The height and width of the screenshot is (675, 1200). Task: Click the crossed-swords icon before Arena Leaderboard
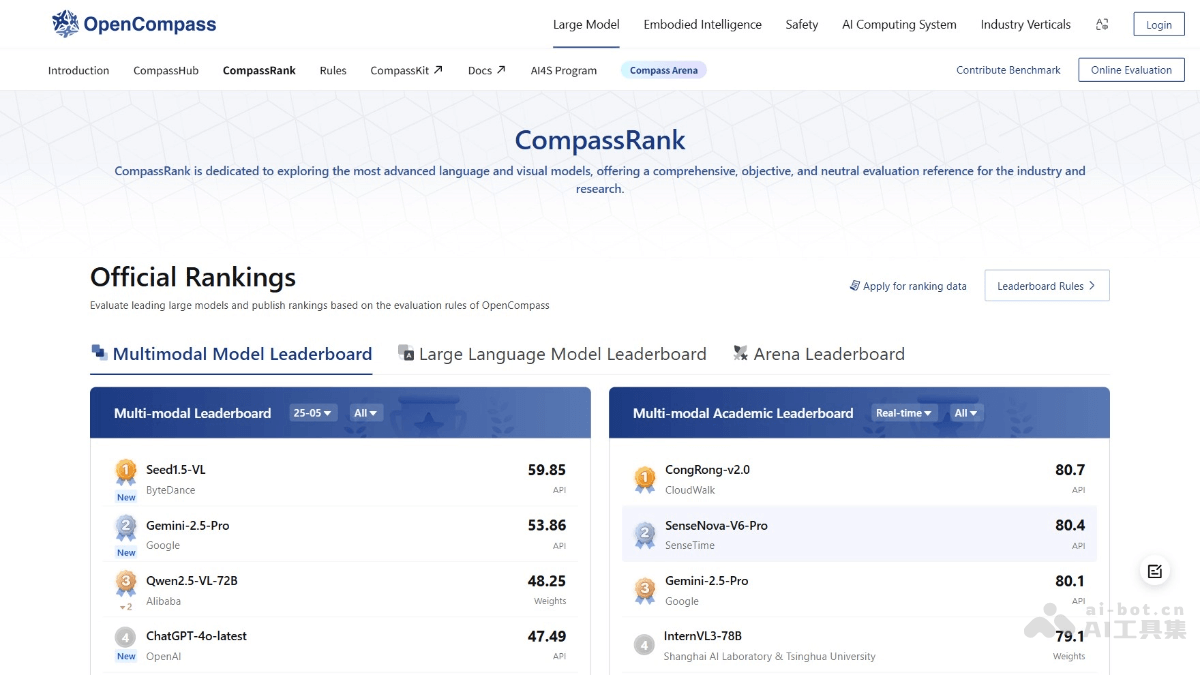pos(740,353)
